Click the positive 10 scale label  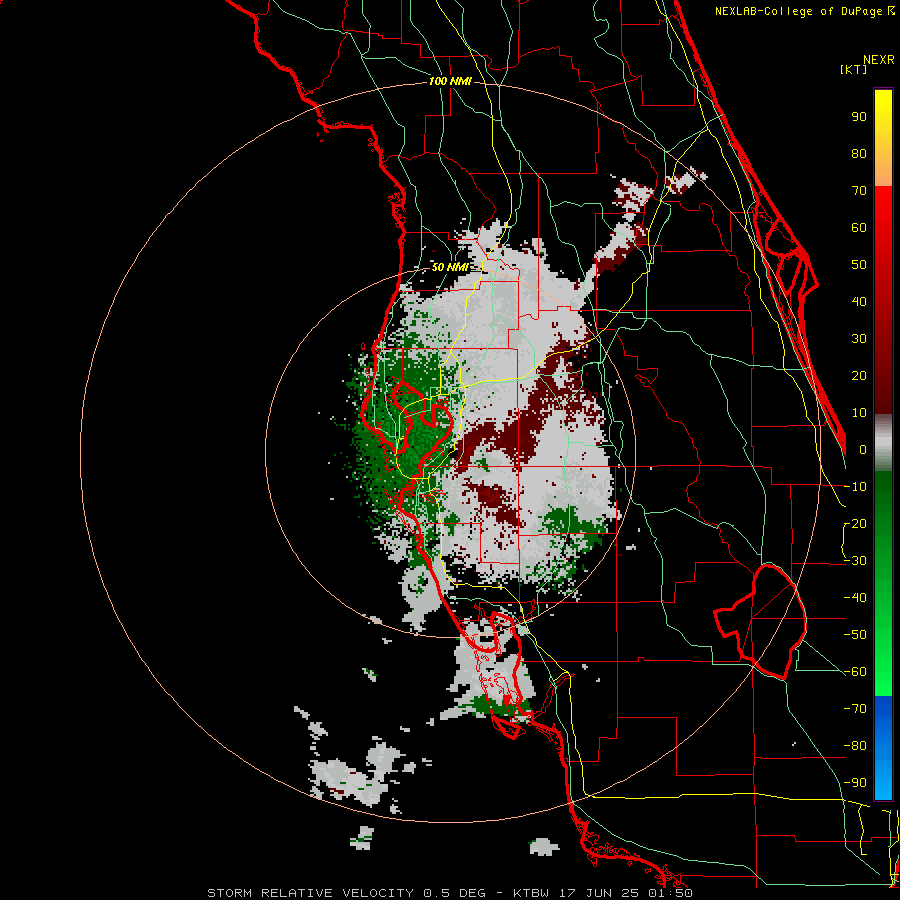coord(859,413)
